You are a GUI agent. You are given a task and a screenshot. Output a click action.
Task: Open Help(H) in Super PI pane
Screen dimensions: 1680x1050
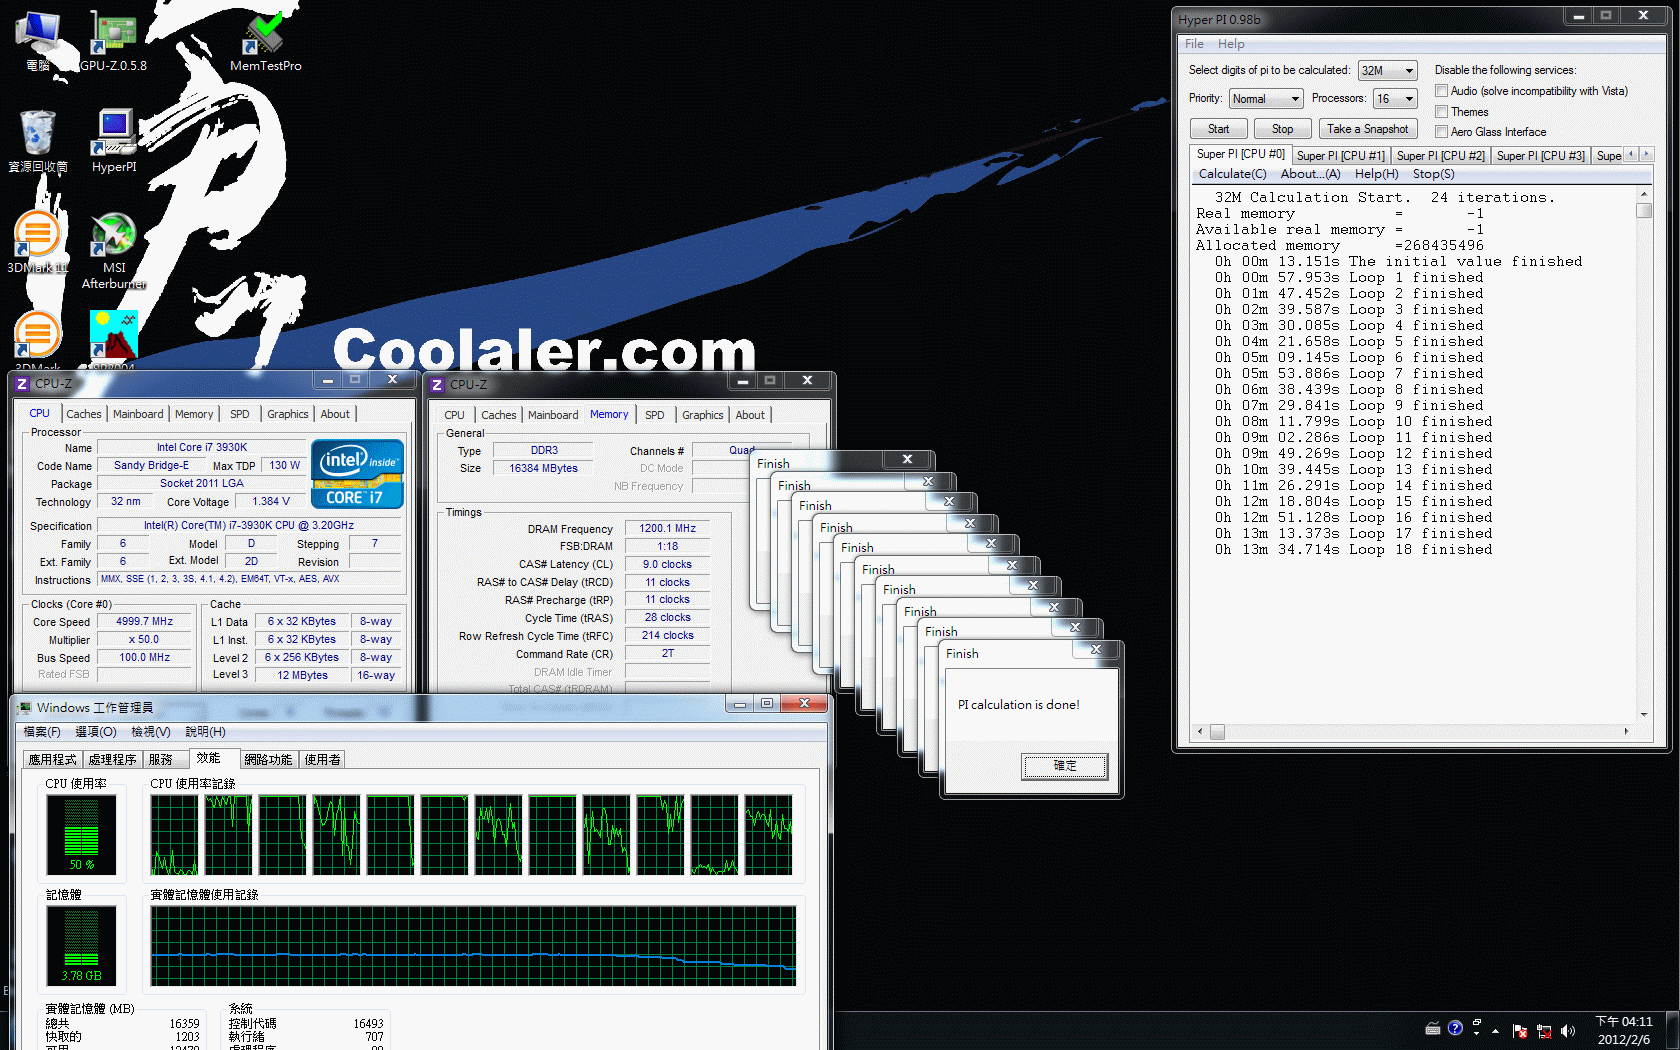[1376, 174]
